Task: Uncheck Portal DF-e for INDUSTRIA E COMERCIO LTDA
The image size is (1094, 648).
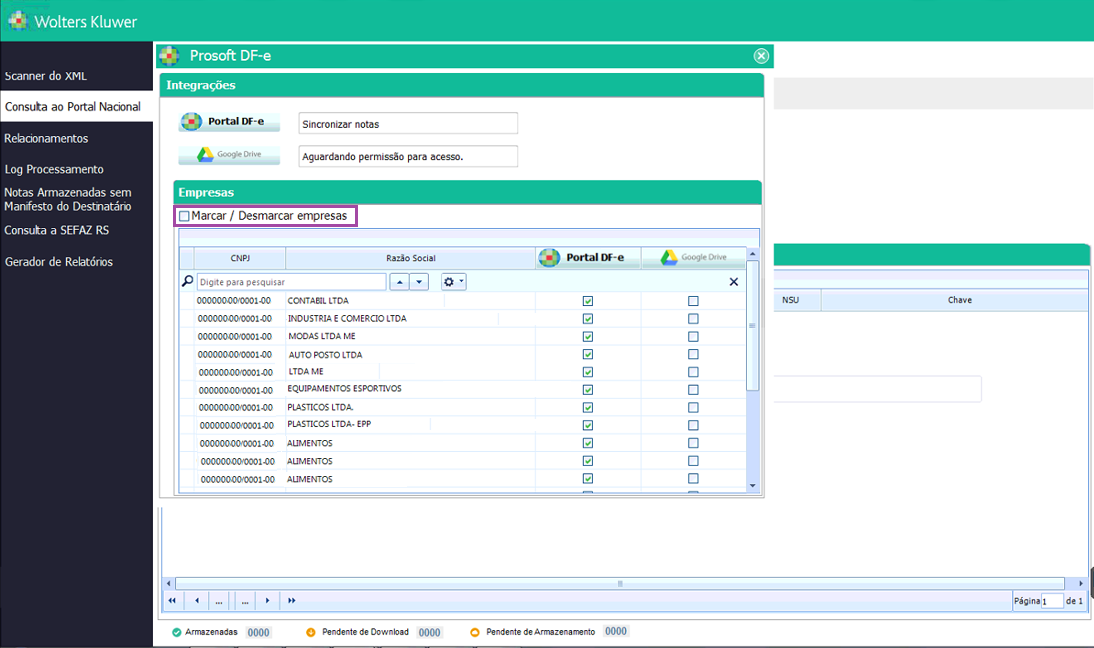Action: click(588, 319)
